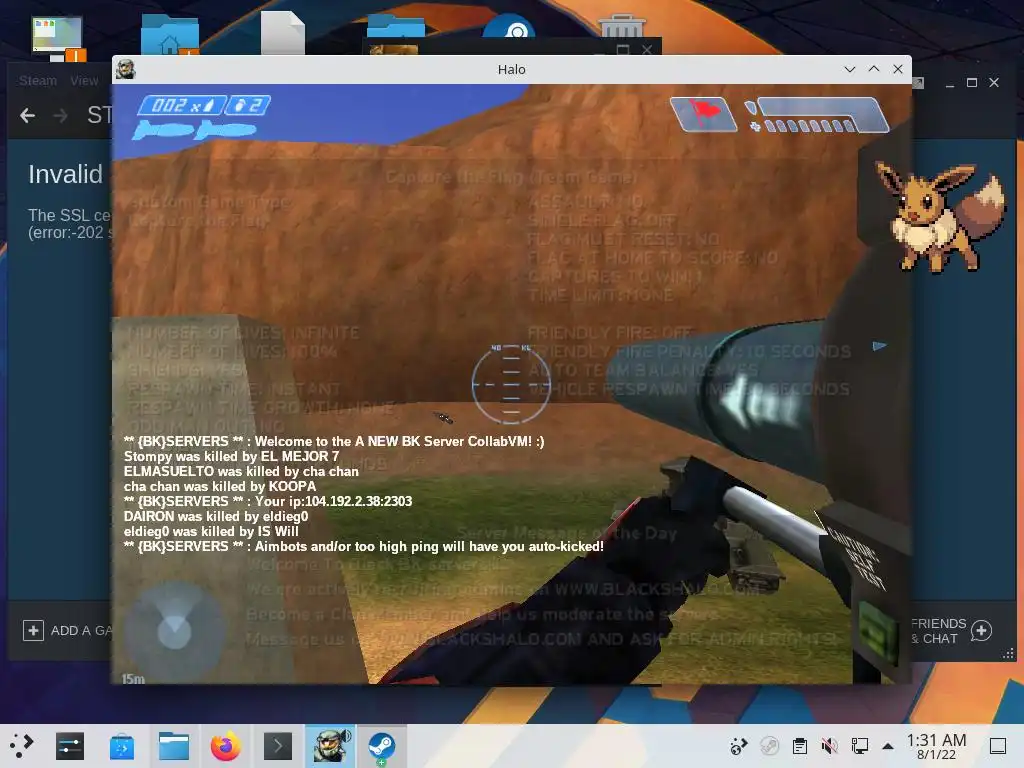Viewport: 1024px width, 768px height.
Task: Click the motion tracker radar in Halo
Action: pyautogui.click(x=174, y=629)
